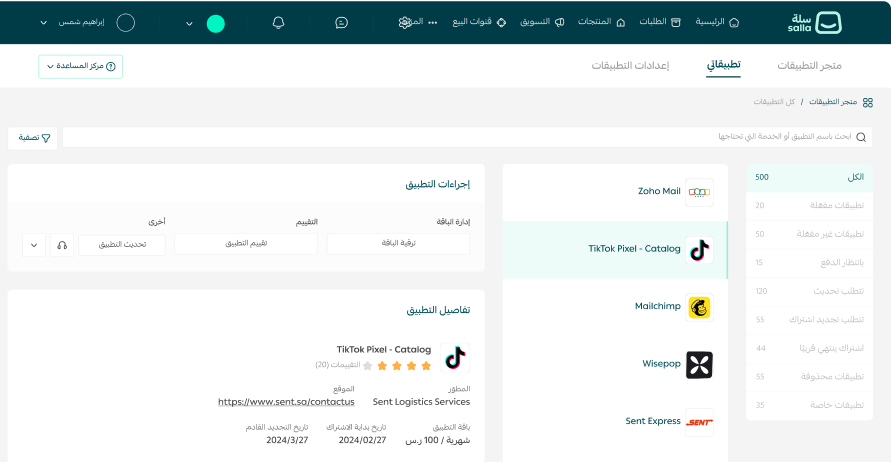Click the تصفية filter button
Screen dimensions: 891x462
33,138
